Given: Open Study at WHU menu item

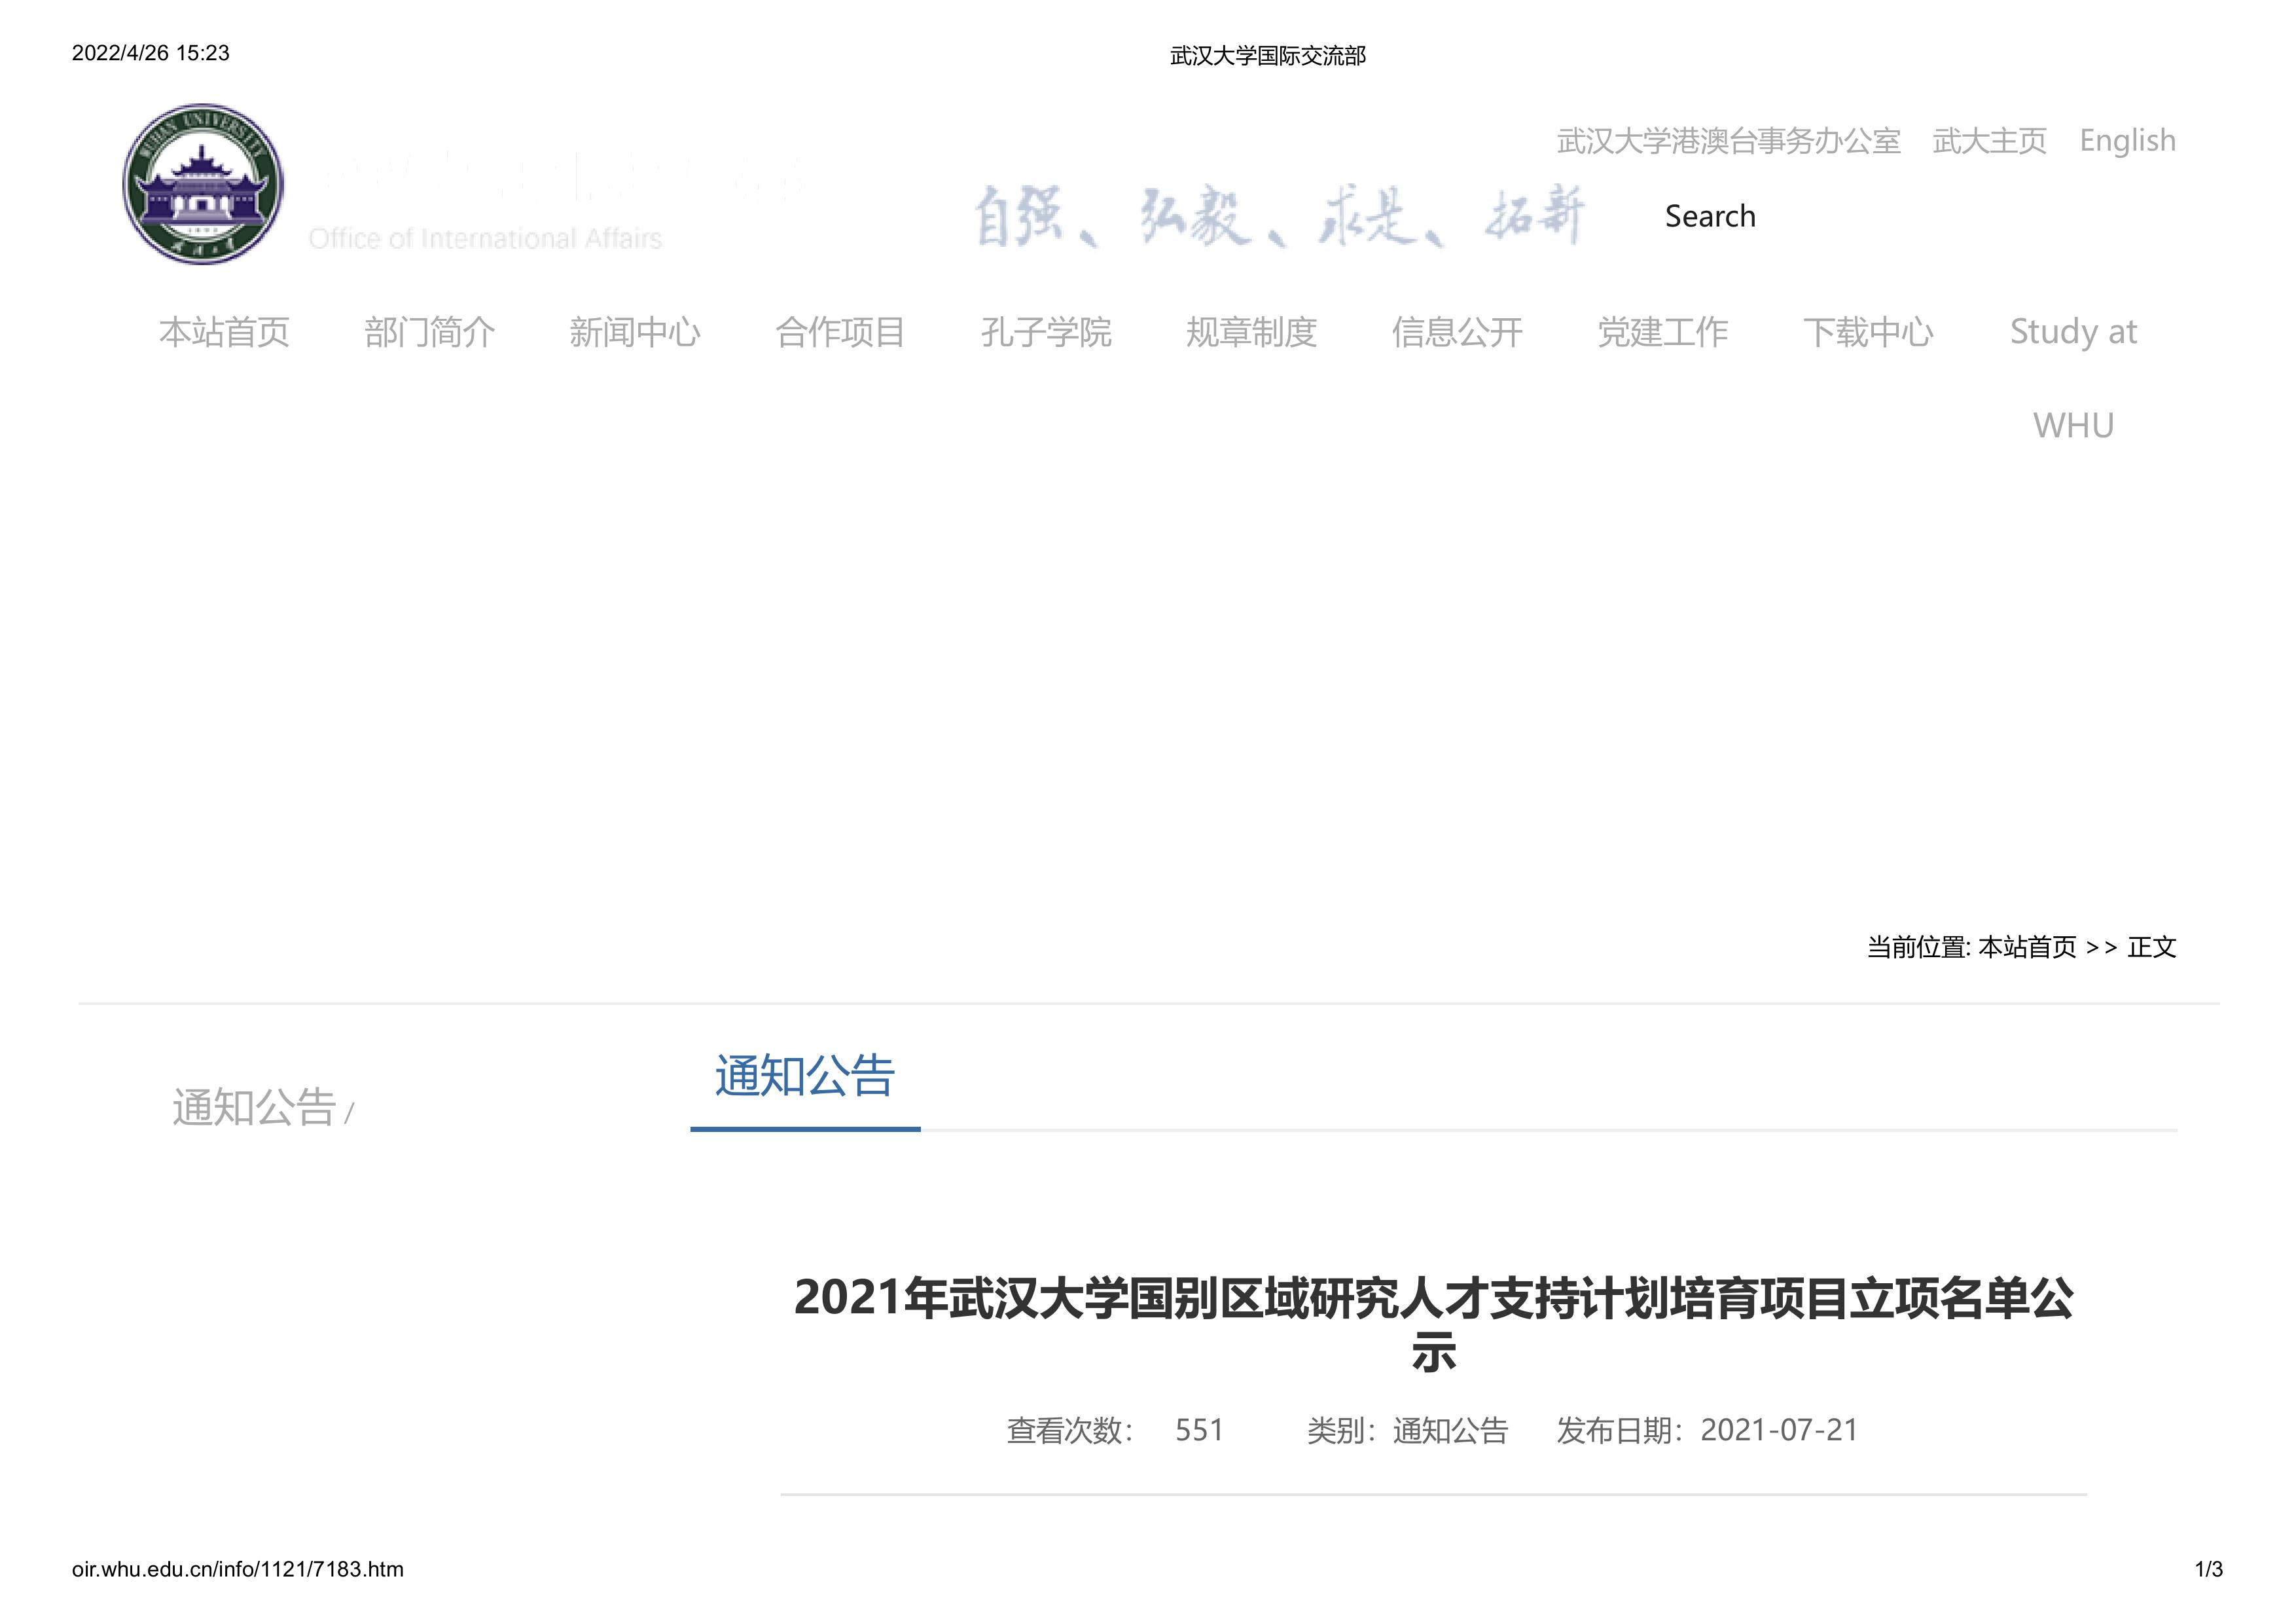Looking at the screenshot, I should tap(2073, 332).
